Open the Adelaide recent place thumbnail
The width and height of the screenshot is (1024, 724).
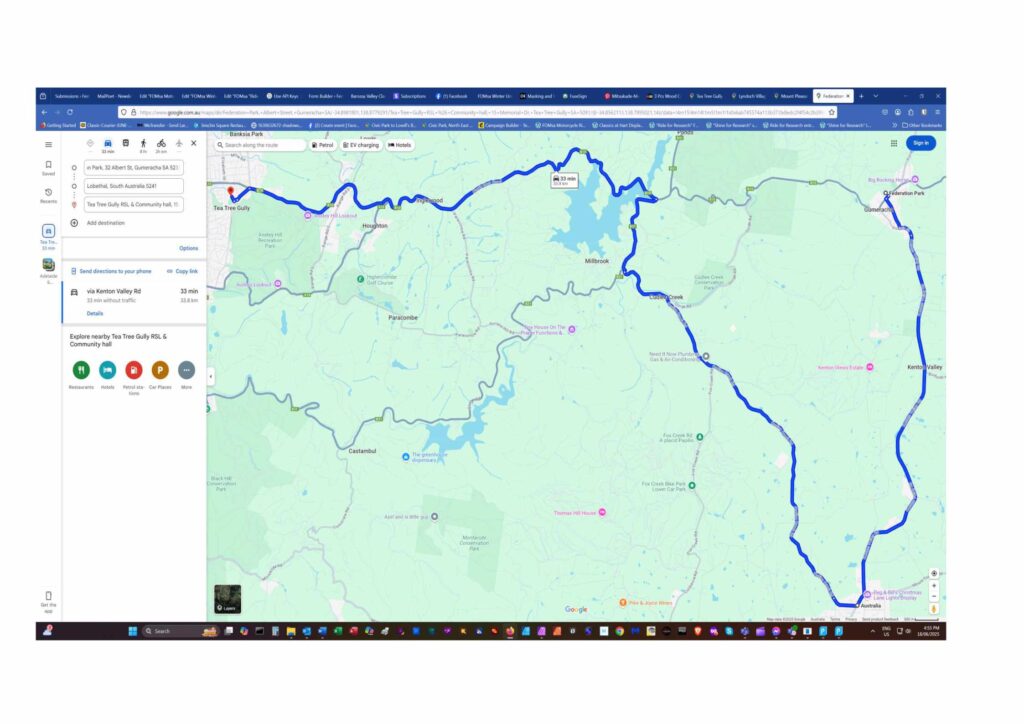click(x=48, y=270)
